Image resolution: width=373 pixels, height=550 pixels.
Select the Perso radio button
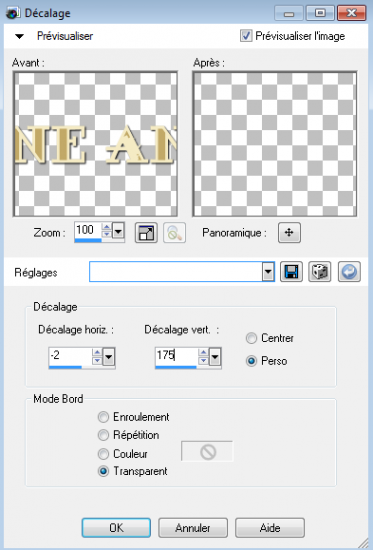click(251, 361)
